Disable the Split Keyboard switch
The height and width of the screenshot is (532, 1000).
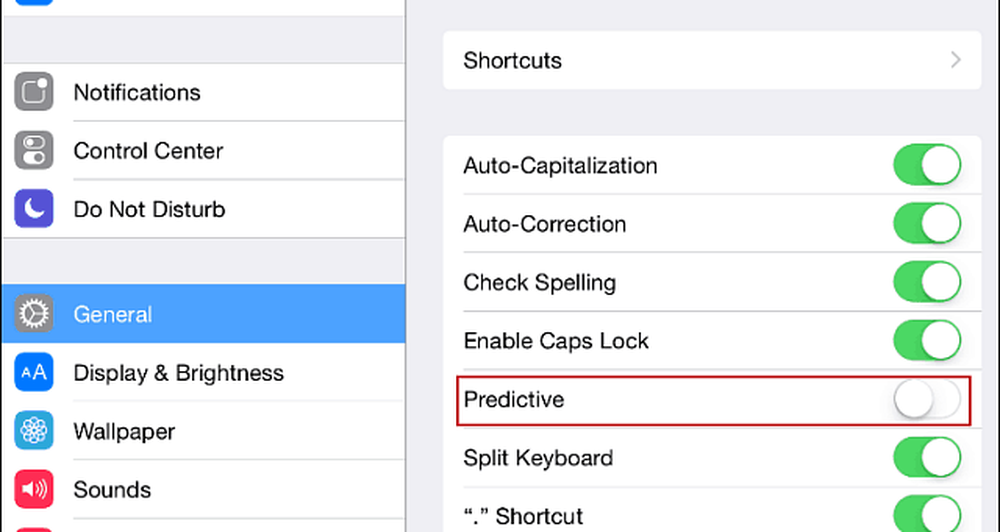point(927,459)
